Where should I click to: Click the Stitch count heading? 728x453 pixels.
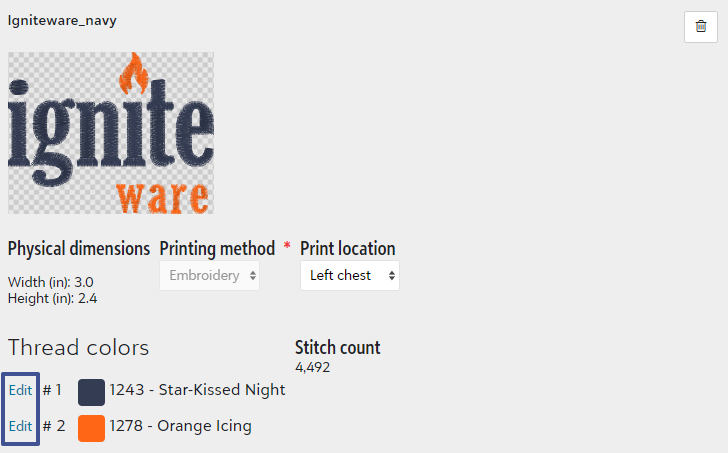point(338,348)
